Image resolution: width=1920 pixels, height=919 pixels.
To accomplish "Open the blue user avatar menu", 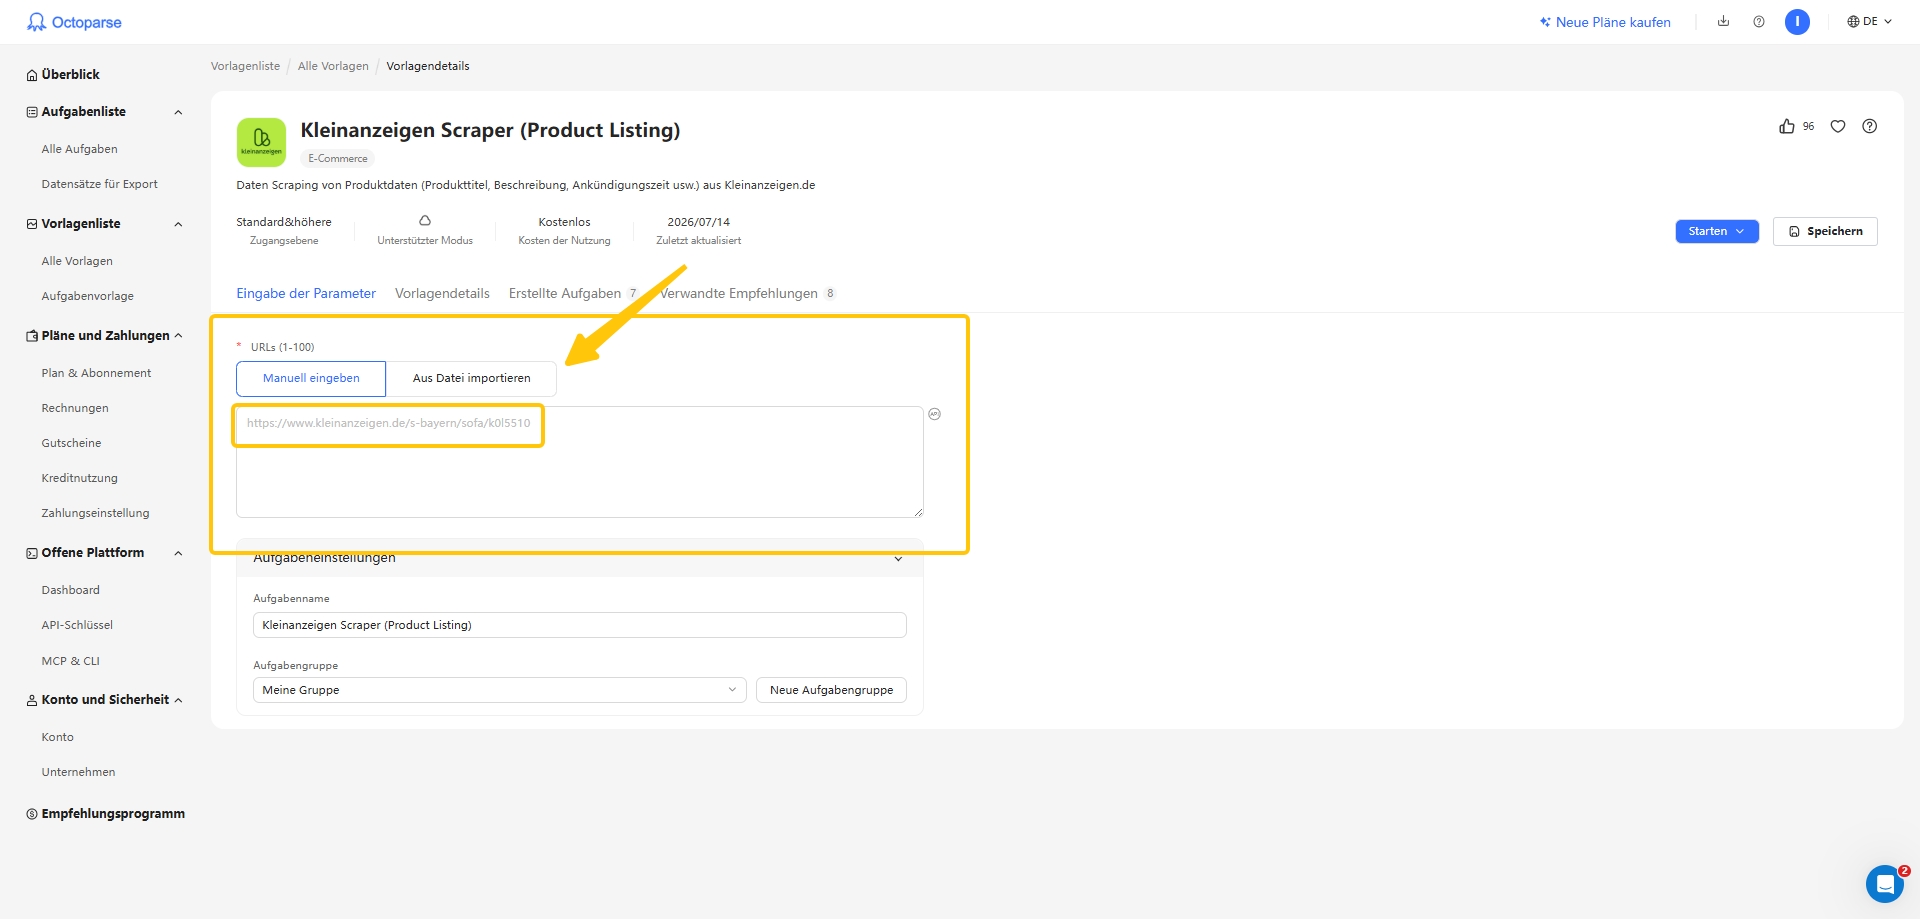I will point(1797,21).
